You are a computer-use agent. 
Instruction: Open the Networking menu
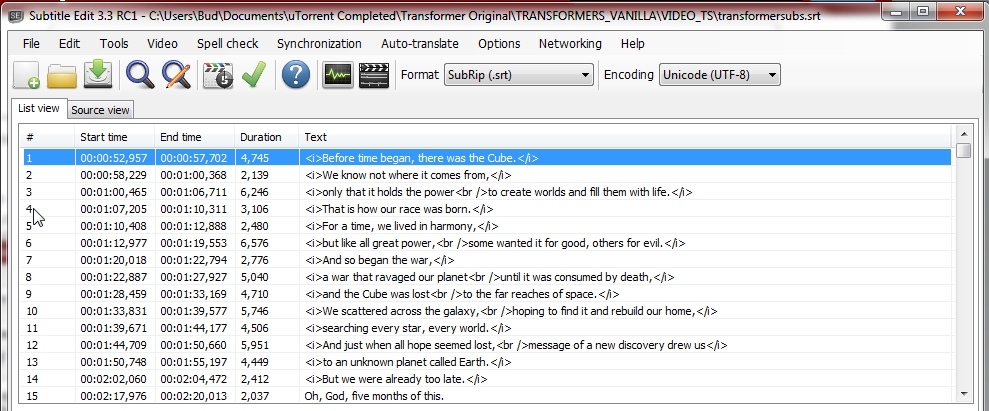coord(570,43)
